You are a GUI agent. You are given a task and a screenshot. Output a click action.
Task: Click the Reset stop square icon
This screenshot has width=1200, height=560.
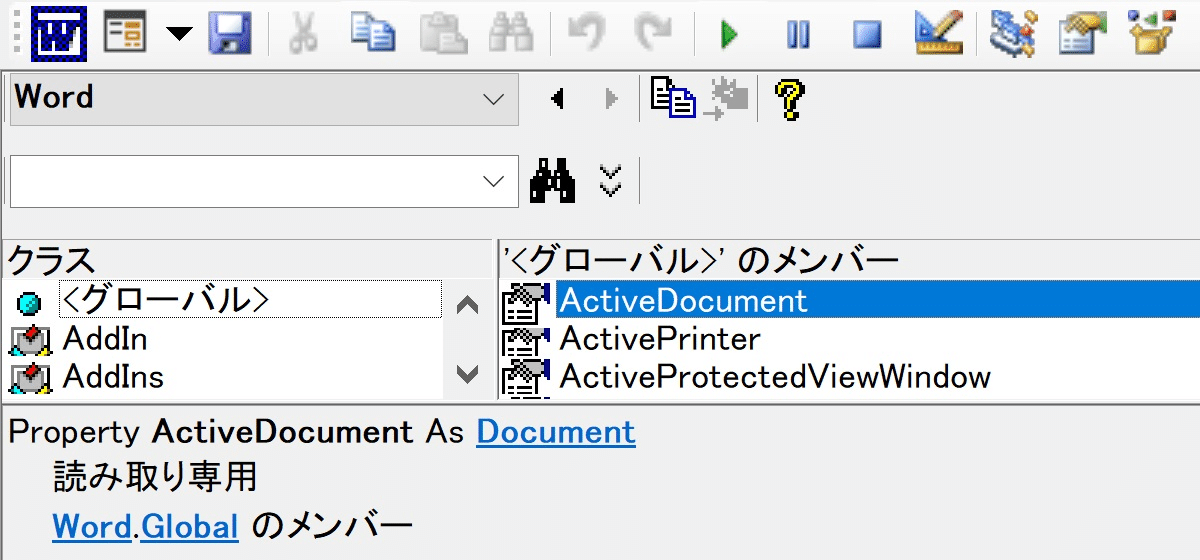click(867, 35)
